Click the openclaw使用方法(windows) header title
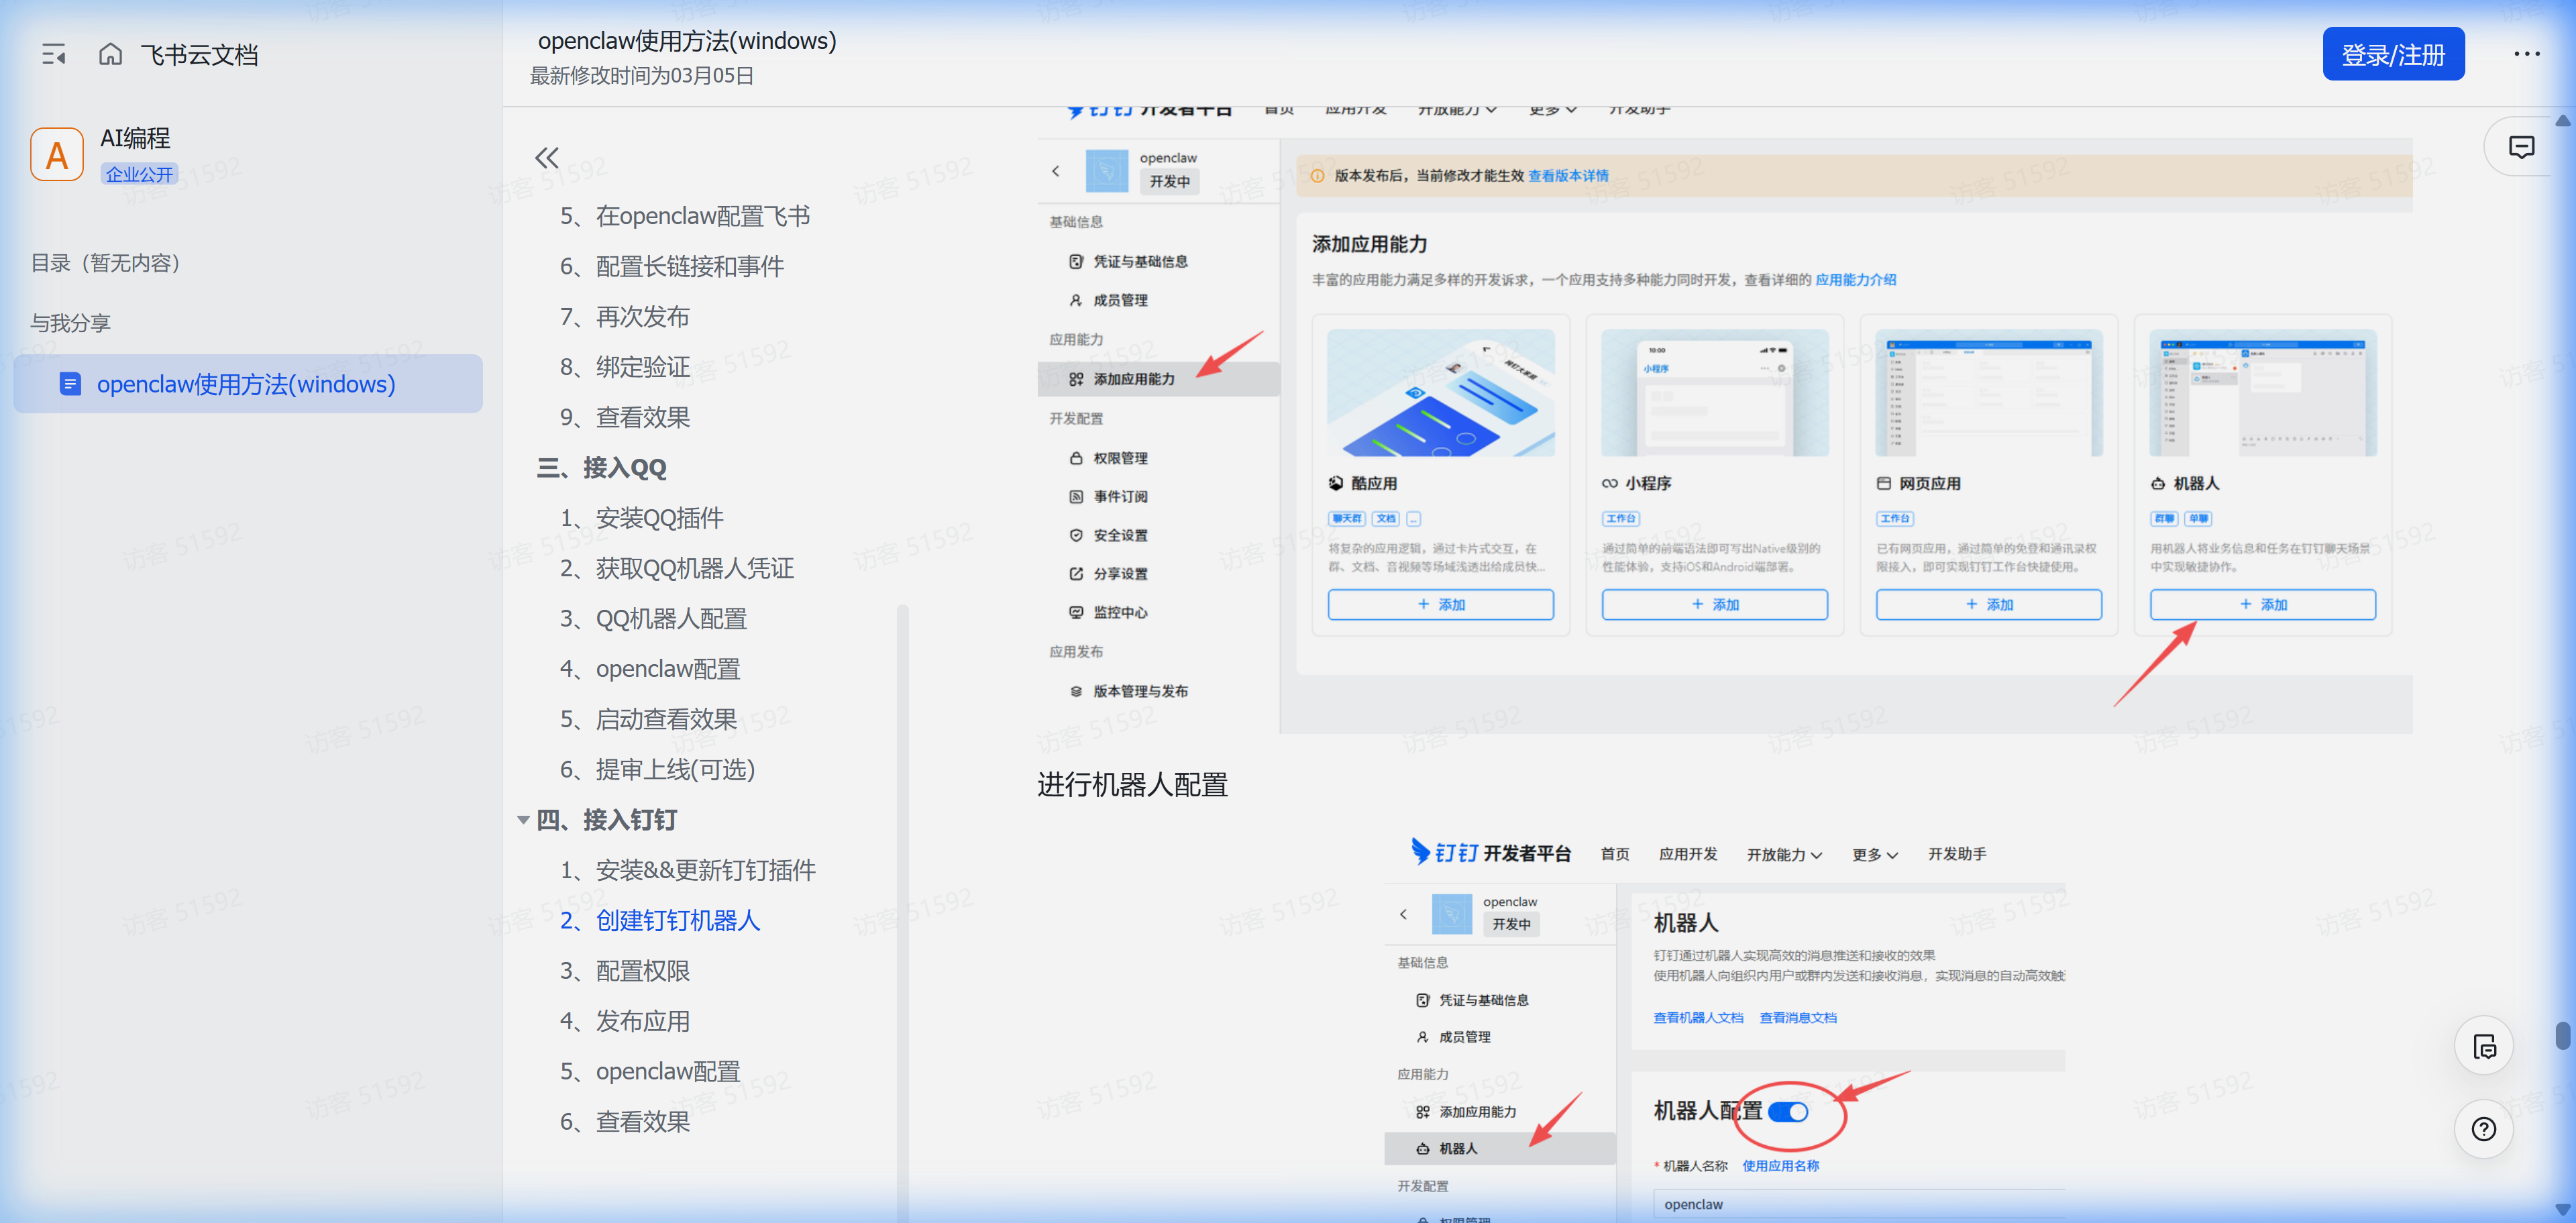2576x1223 pixels. pyautogui.click(x=687, y=40)
